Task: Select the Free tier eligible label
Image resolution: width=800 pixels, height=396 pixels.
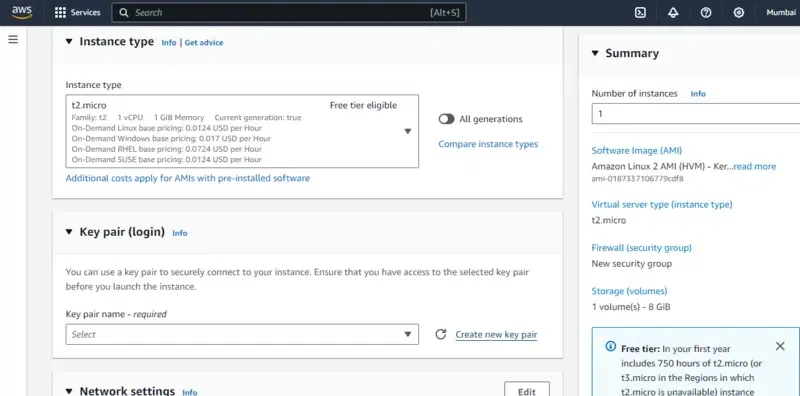Action: click(x=363, y=106)
